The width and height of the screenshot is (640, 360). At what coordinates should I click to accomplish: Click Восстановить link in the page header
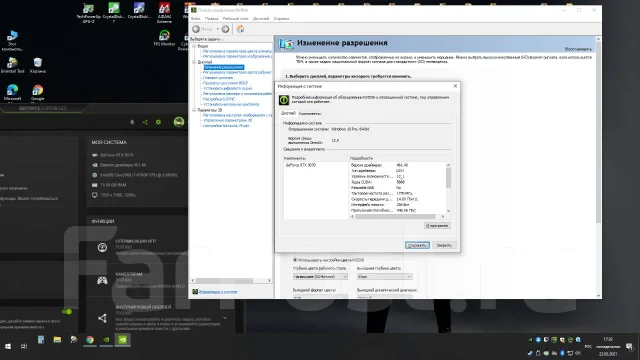[x=578, y=49]
